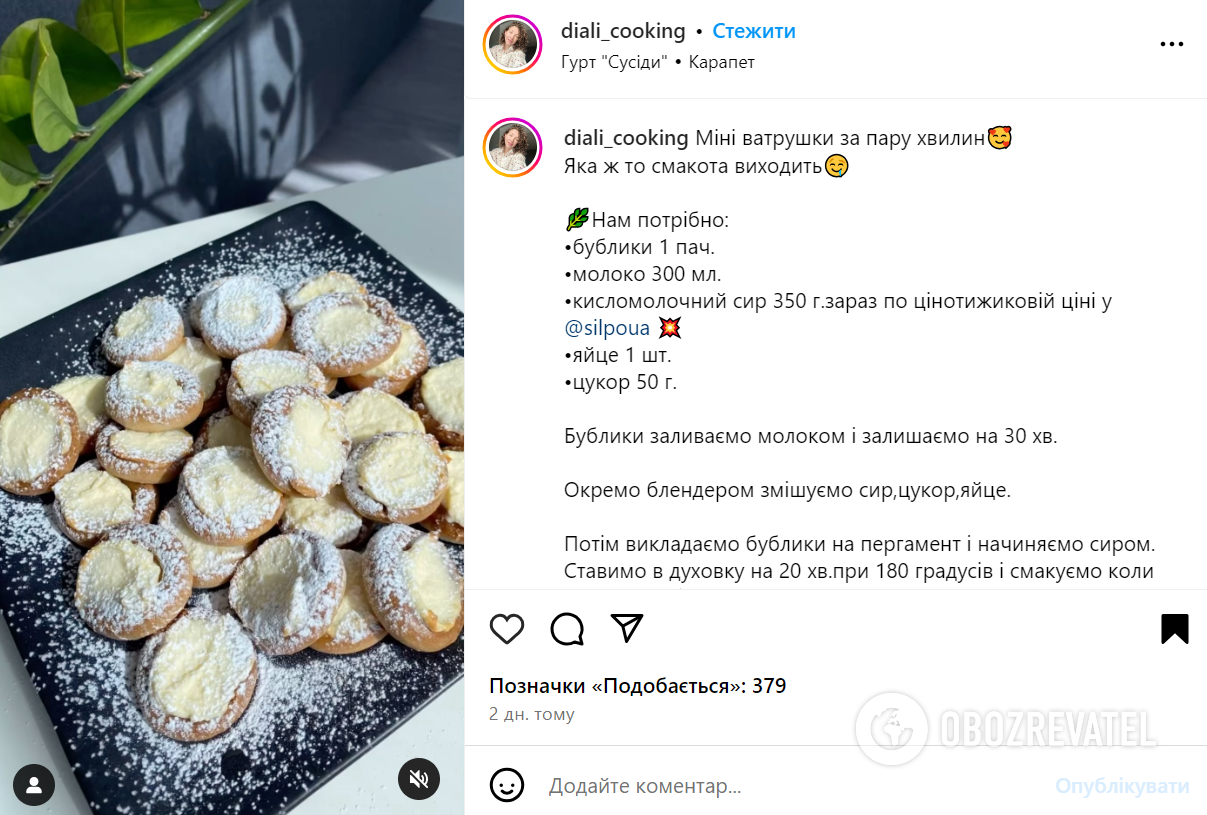Open the three-dots more options menu
This screenshot has height=815, width=1207.
tap(1171, 45)
